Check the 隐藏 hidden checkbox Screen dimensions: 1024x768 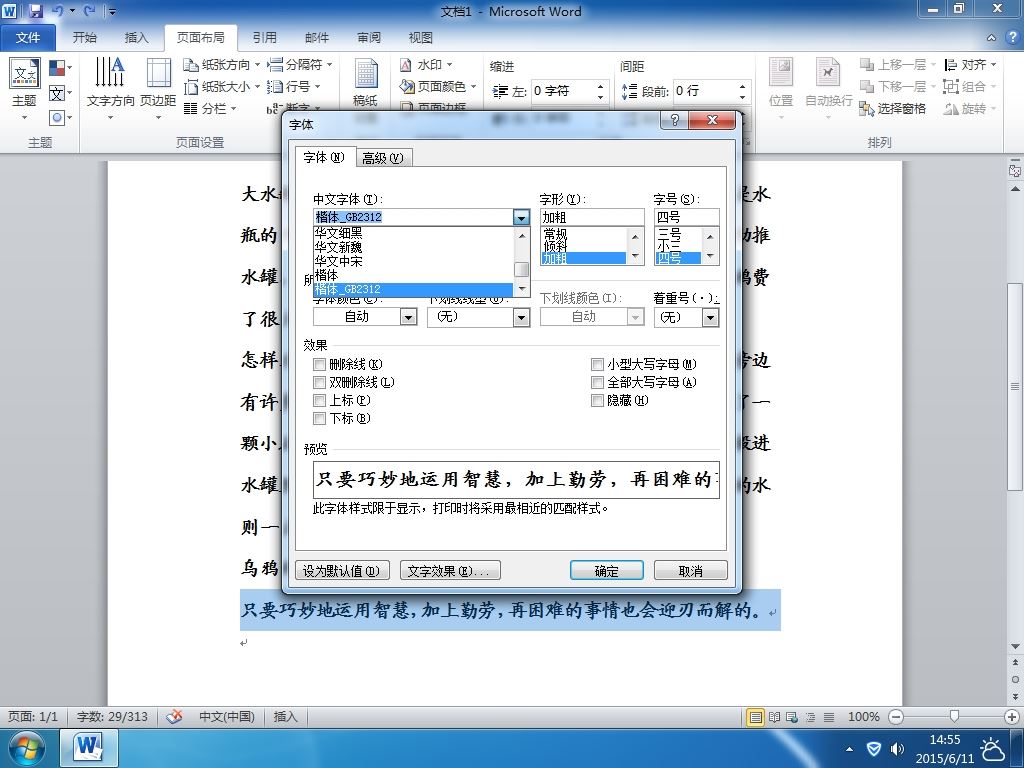(x=597, y=400)
